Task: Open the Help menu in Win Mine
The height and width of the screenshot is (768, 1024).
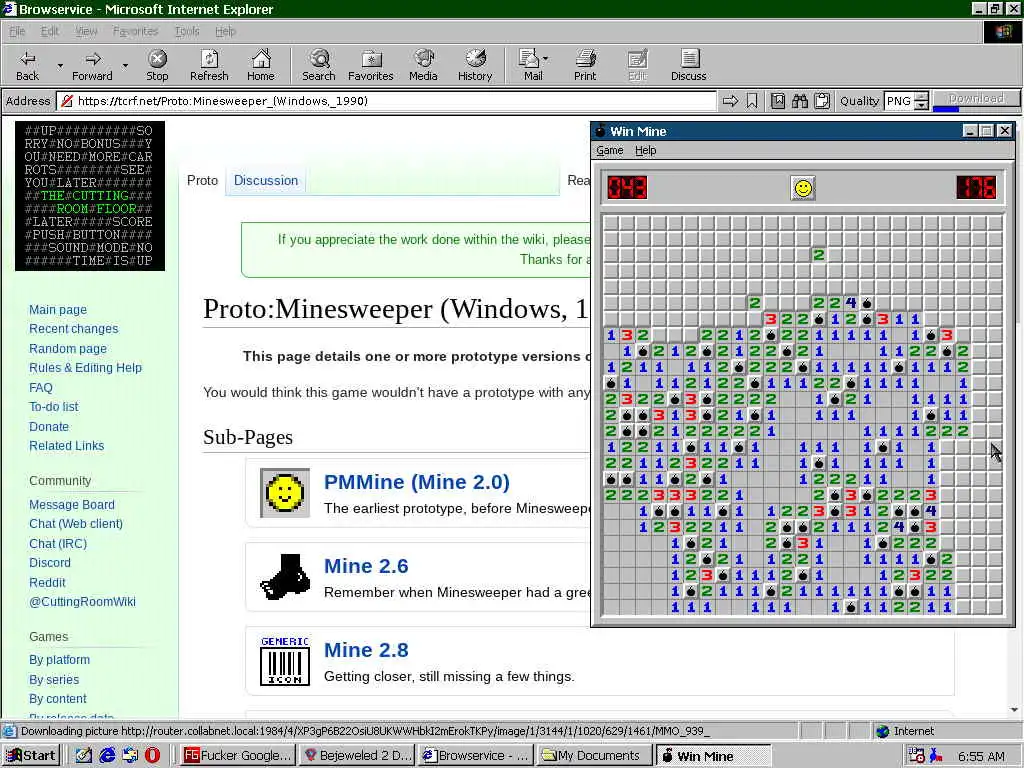Action: pyautogui.click(x=645, y=150)
